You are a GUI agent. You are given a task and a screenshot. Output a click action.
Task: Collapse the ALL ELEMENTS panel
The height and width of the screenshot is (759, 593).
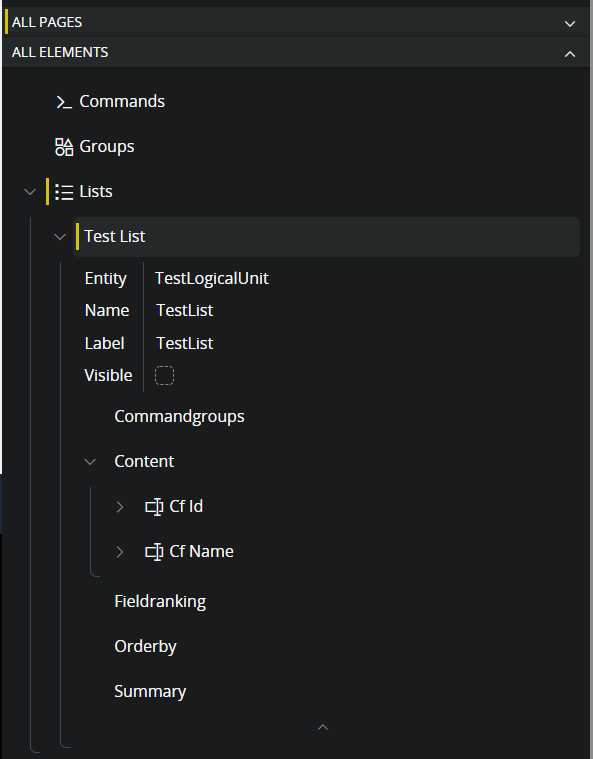(570, 54)
